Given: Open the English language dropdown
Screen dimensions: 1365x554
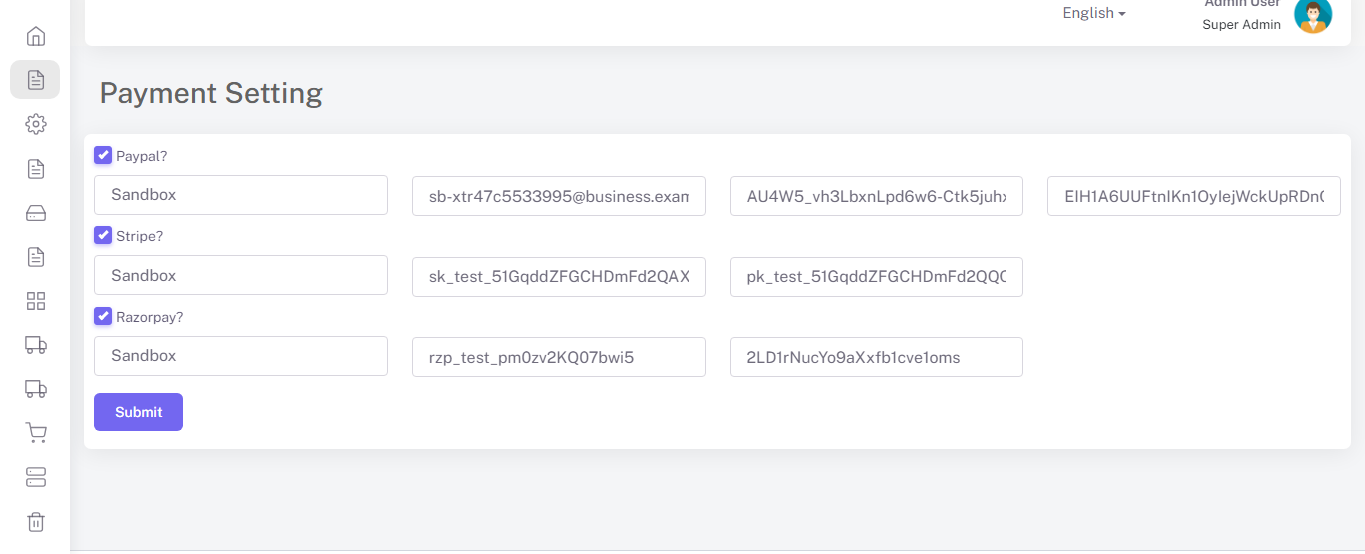Looking at the screenshot, I should (x=1094, y=13).
